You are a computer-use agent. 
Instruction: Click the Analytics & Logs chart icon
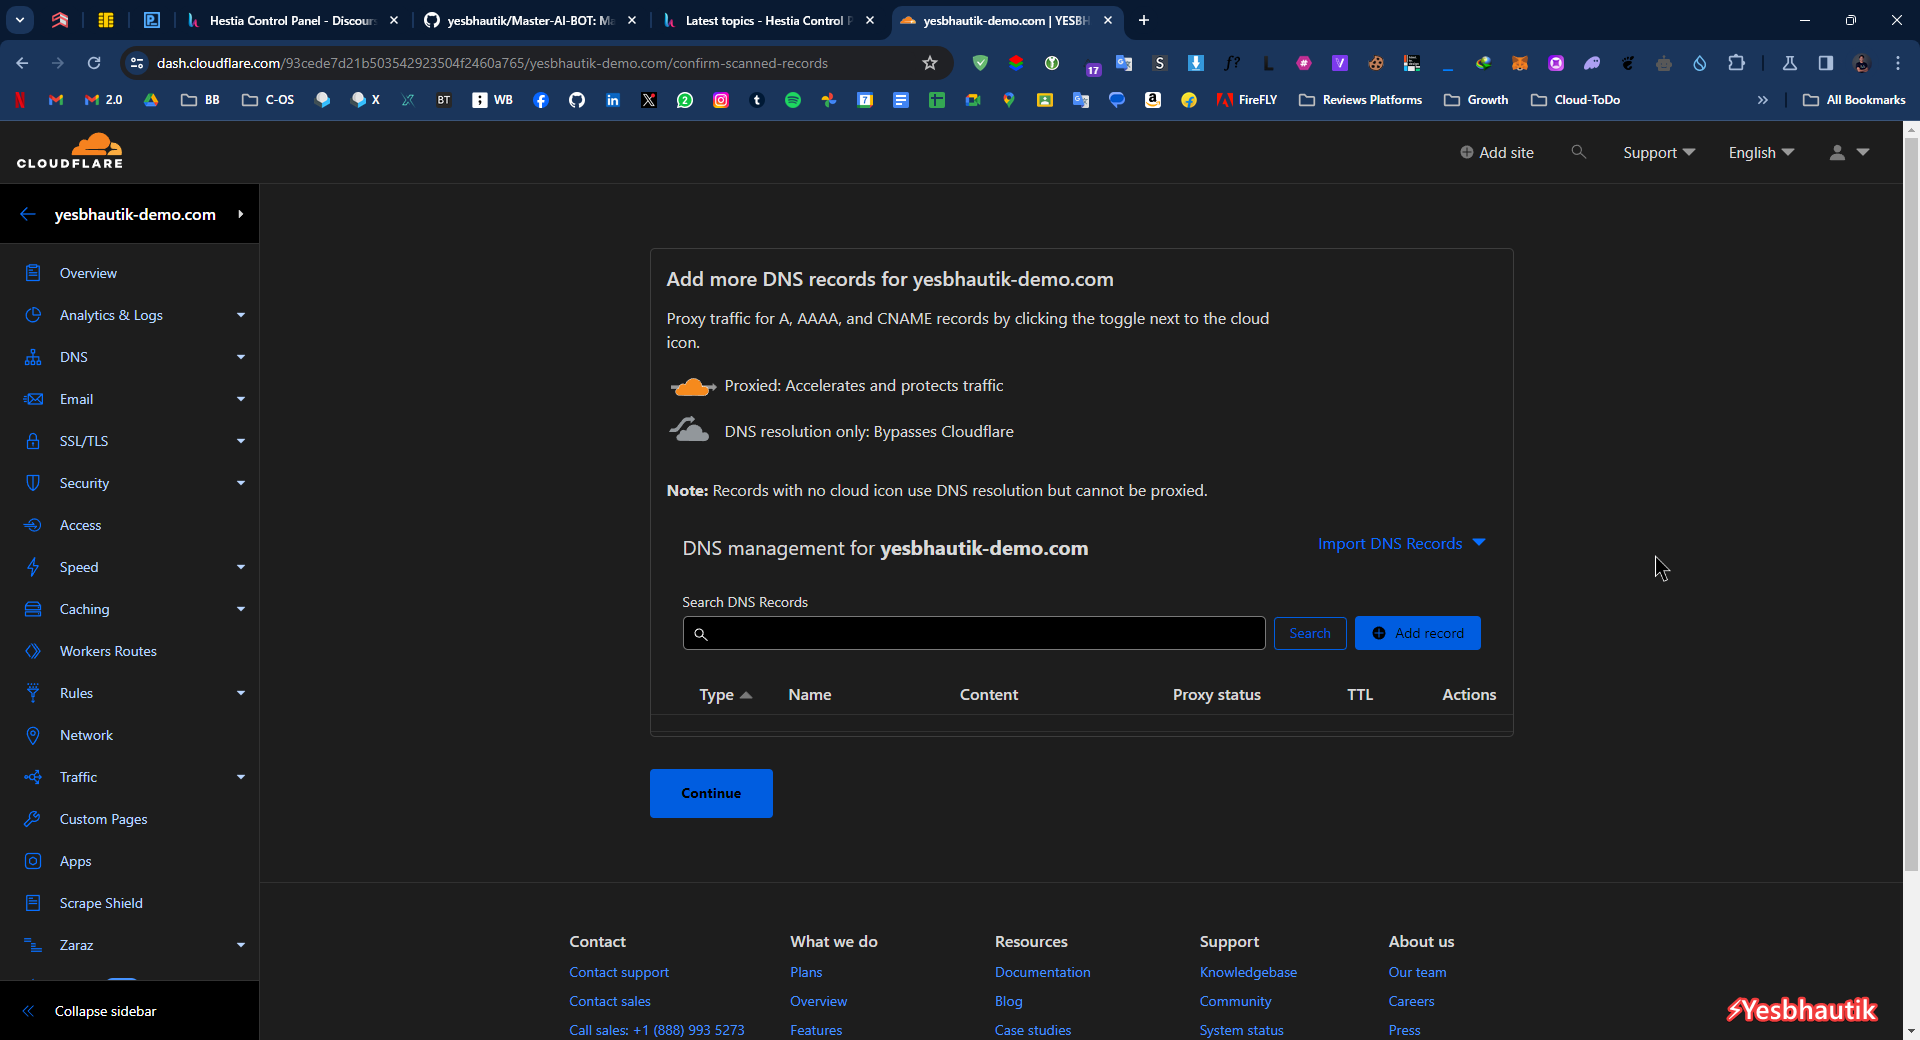(x=33, y=315)
